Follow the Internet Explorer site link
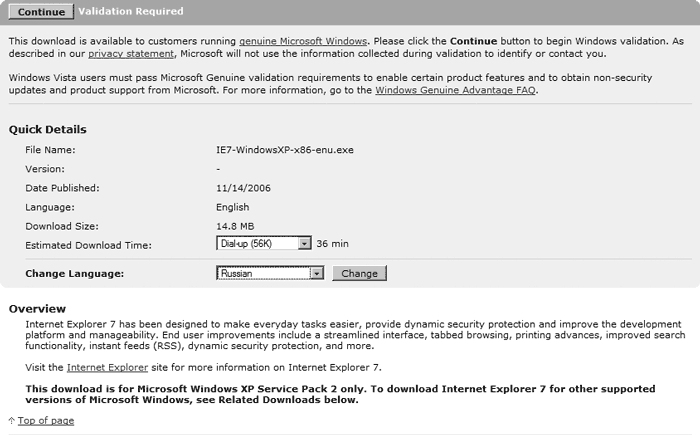Viewport: 700px width, 435px height. tap(107, 368)
